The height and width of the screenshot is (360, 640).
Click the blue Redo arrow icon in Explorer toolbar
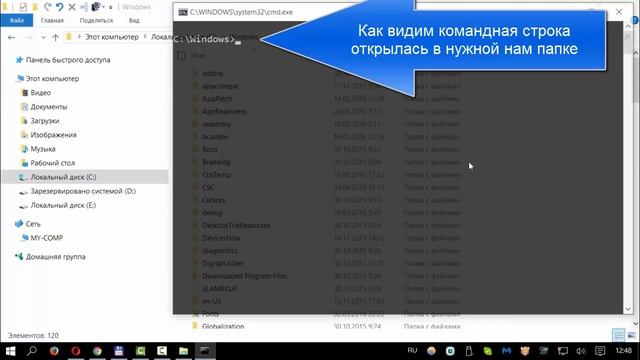click(60, 7)
